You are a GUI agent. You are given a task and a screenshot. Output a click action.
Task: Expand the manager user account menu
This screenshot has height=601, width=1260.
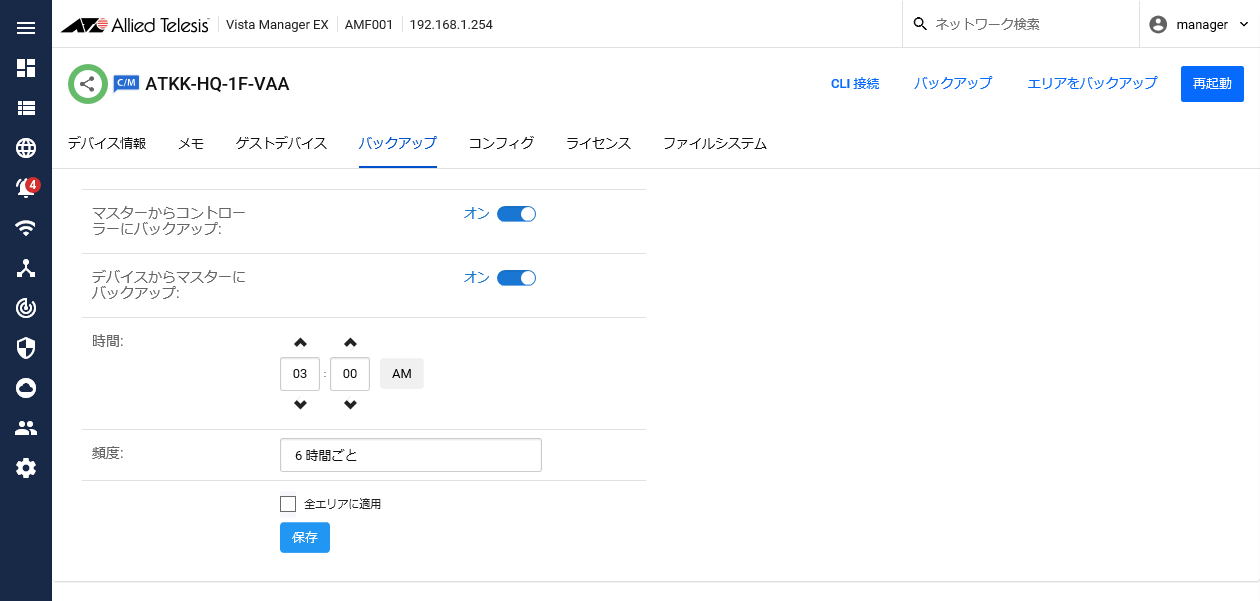1199,25
